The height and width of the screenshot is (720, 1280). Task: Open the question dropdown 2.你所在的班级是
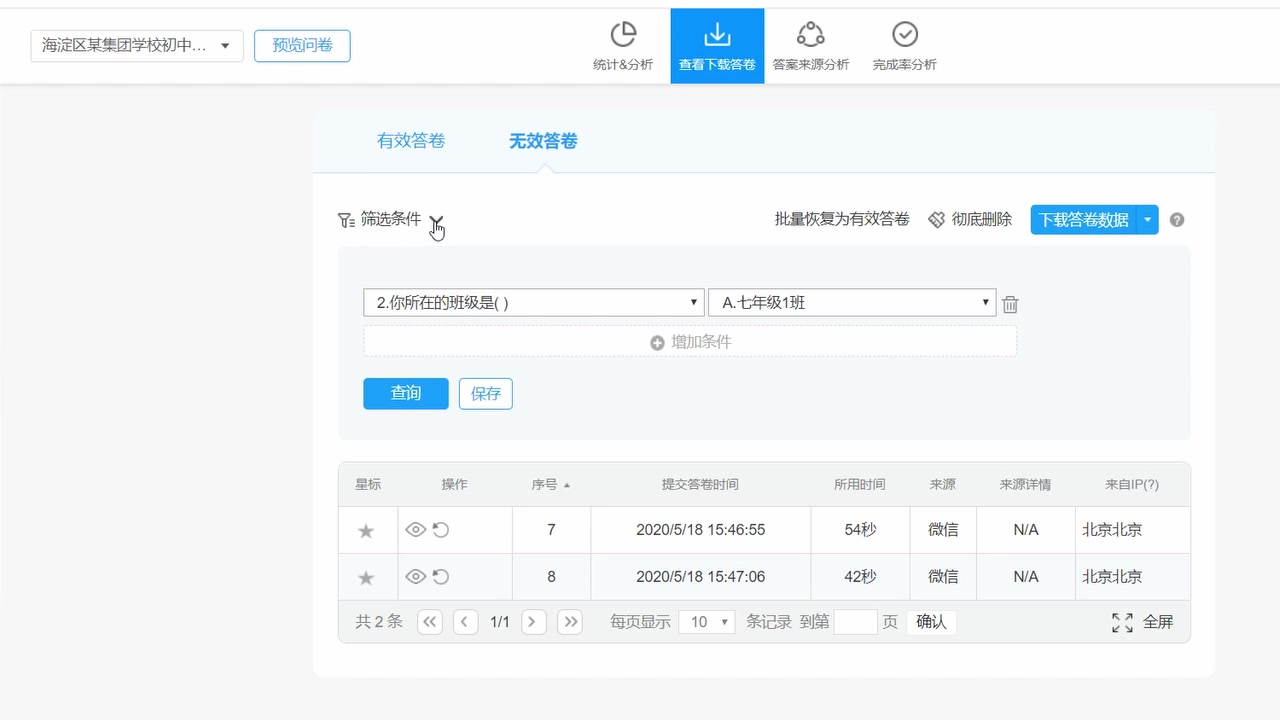tap(534, 302)
